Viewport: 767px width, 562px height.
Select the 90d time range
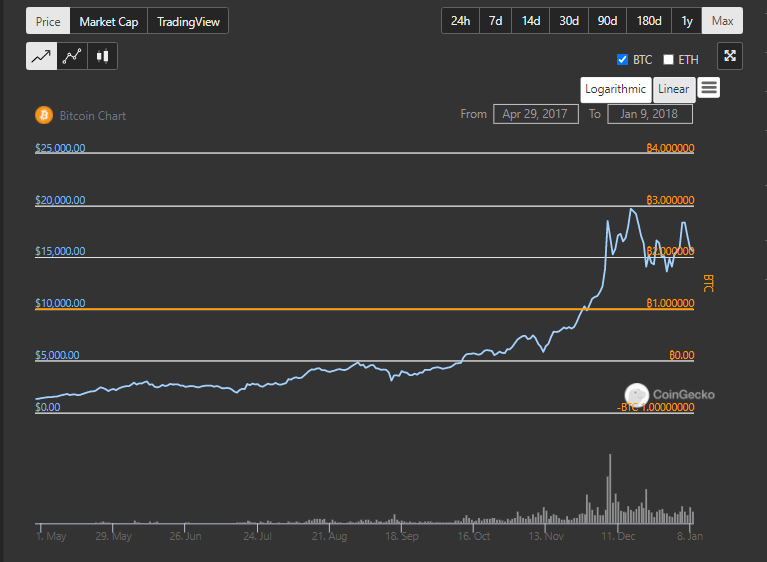[607, 21]
